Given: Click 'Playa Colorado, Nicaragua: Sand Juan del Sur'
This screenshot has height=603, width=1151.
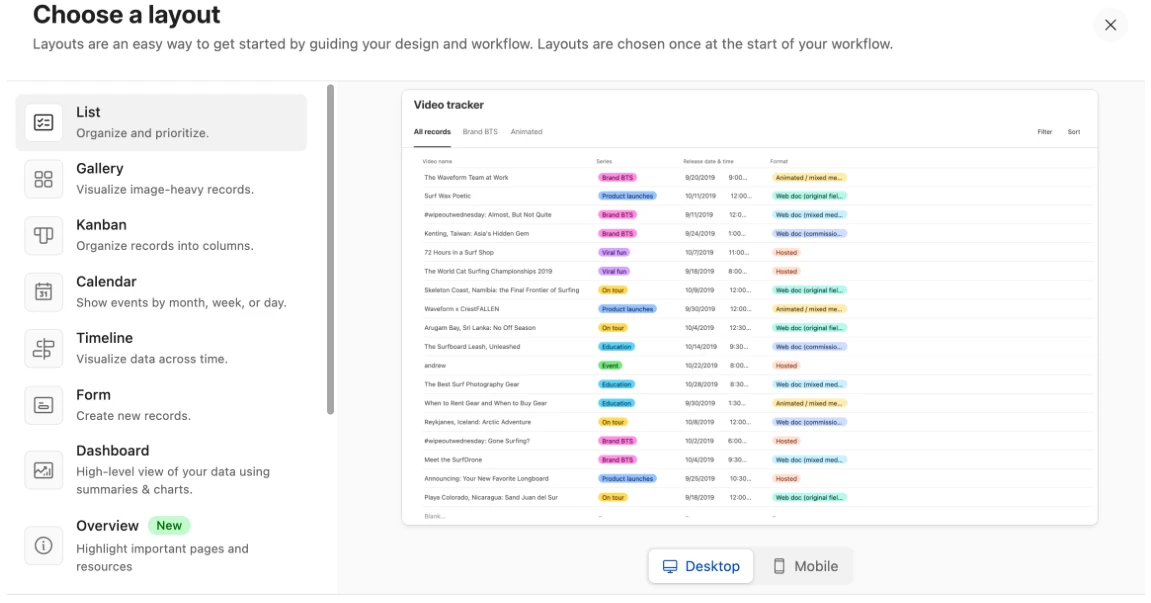Looking at the screenshot, I should click(491, 498).
